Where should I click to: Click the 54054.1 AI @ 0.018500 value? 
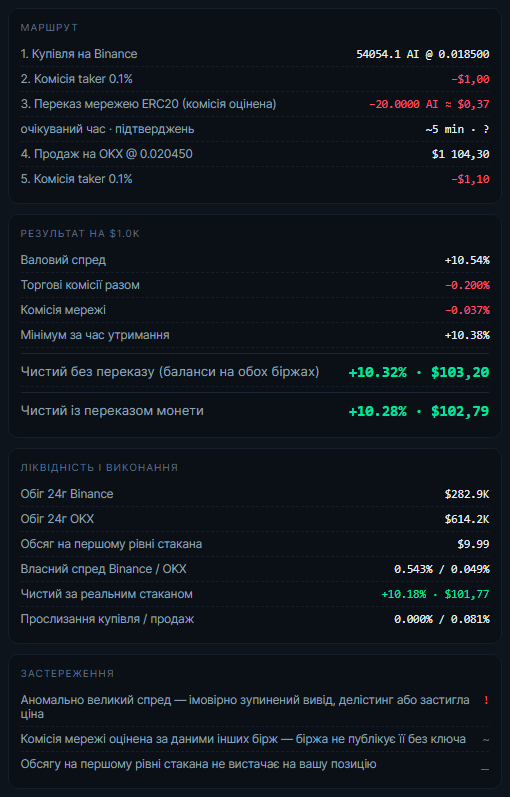pos(423,54)
